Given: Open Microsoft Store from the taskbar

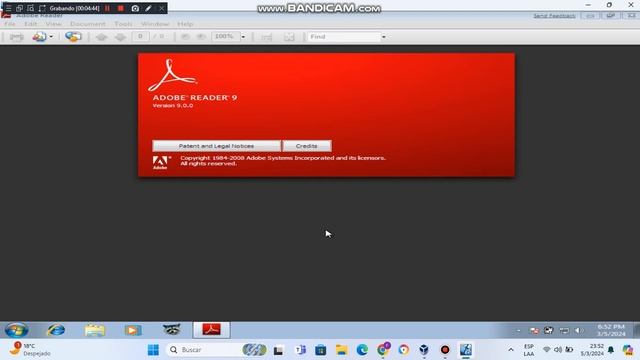Looking at the screenshot, I should click(x=321, y=350).
